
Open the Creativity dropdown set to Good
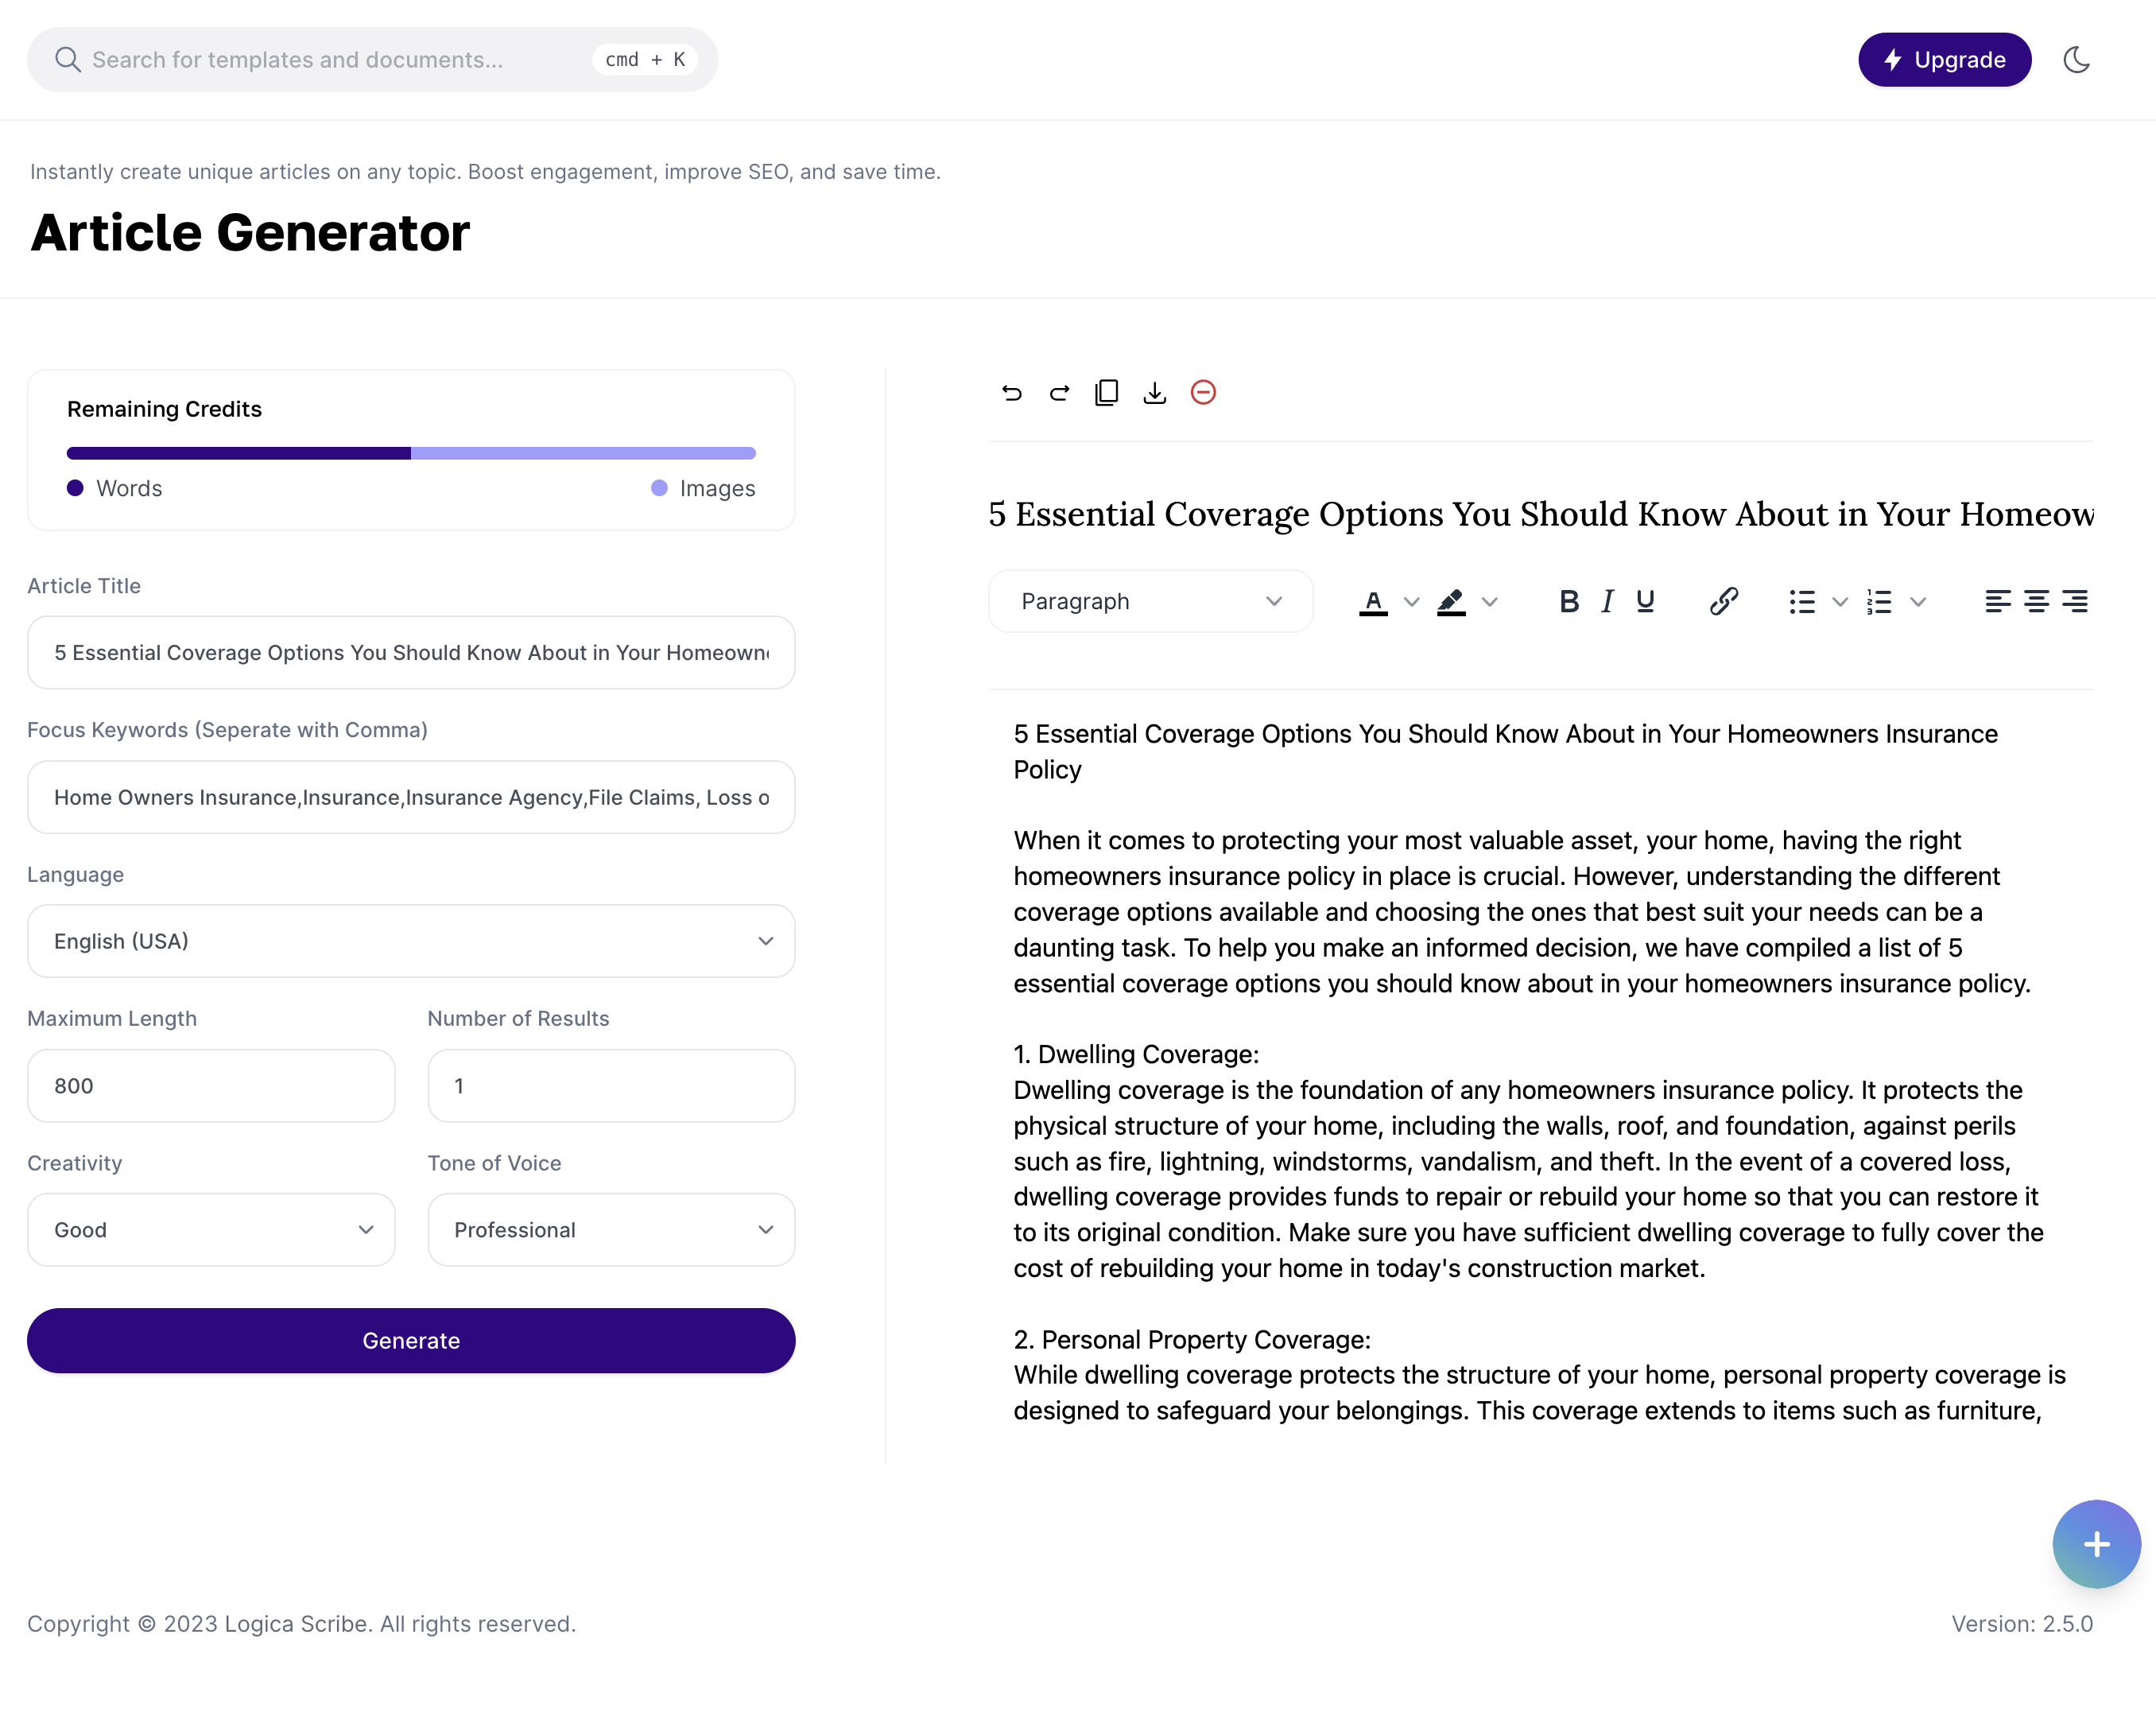coord(211,1230)
